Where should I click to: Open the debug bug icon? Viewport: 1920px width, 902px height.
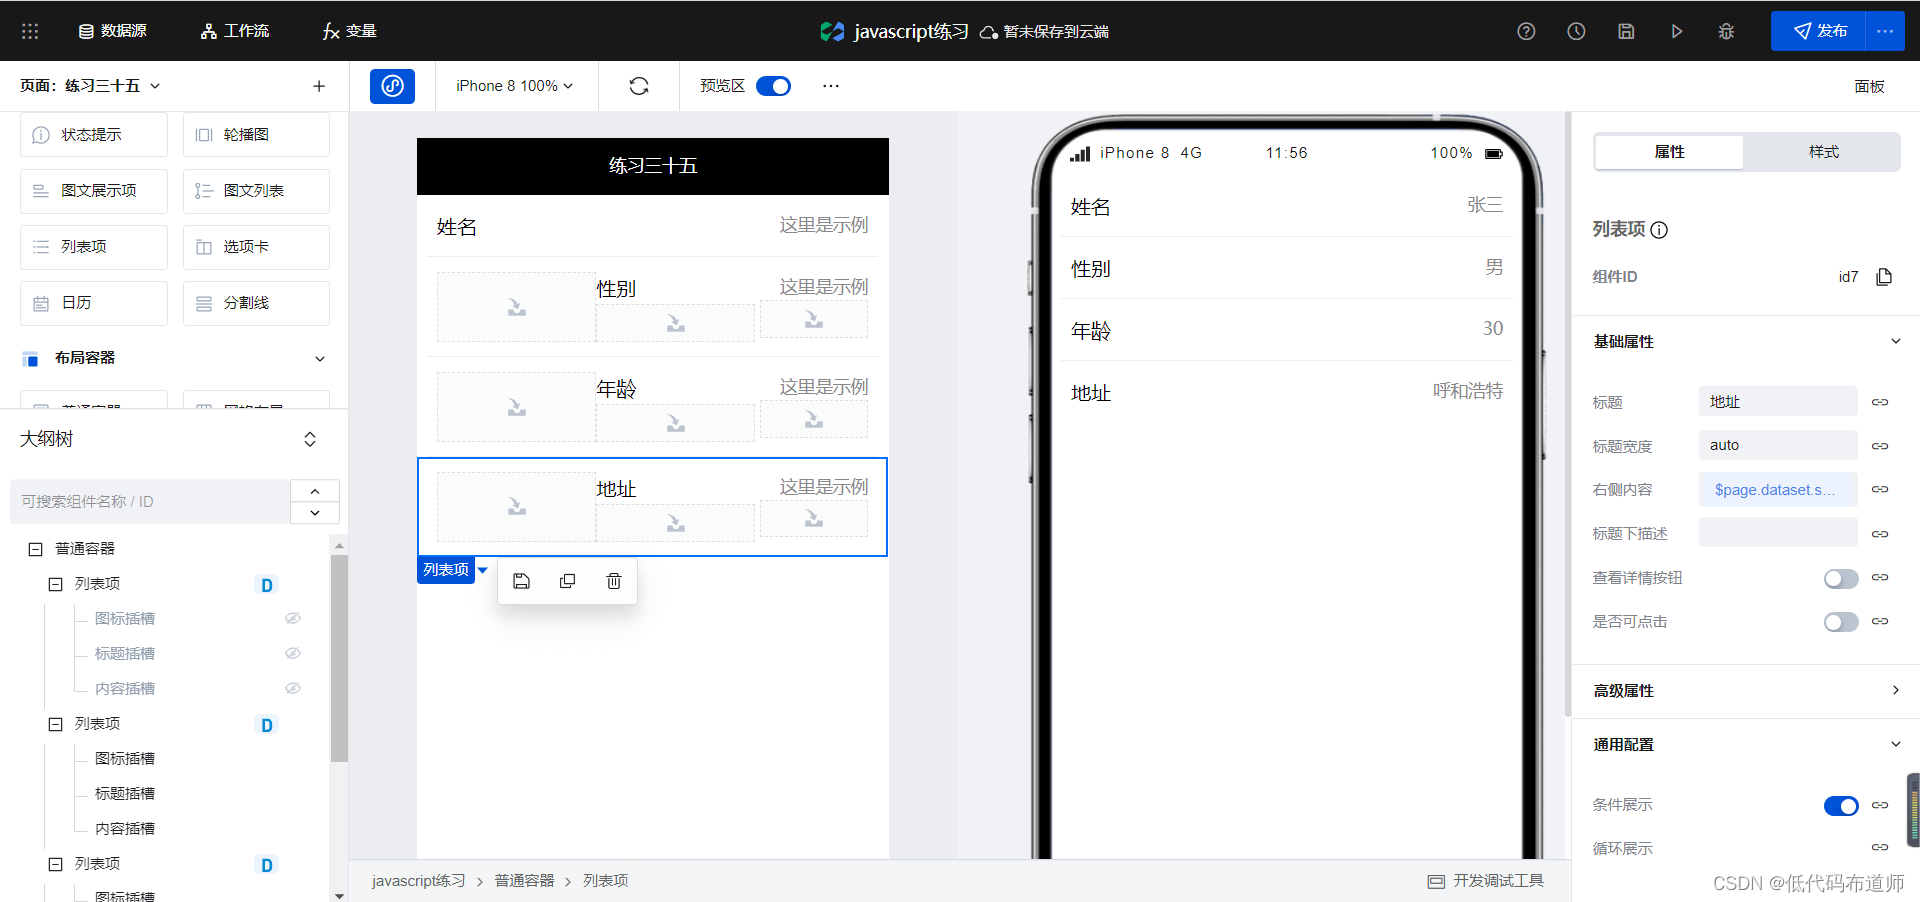[x=1726, y=31]
